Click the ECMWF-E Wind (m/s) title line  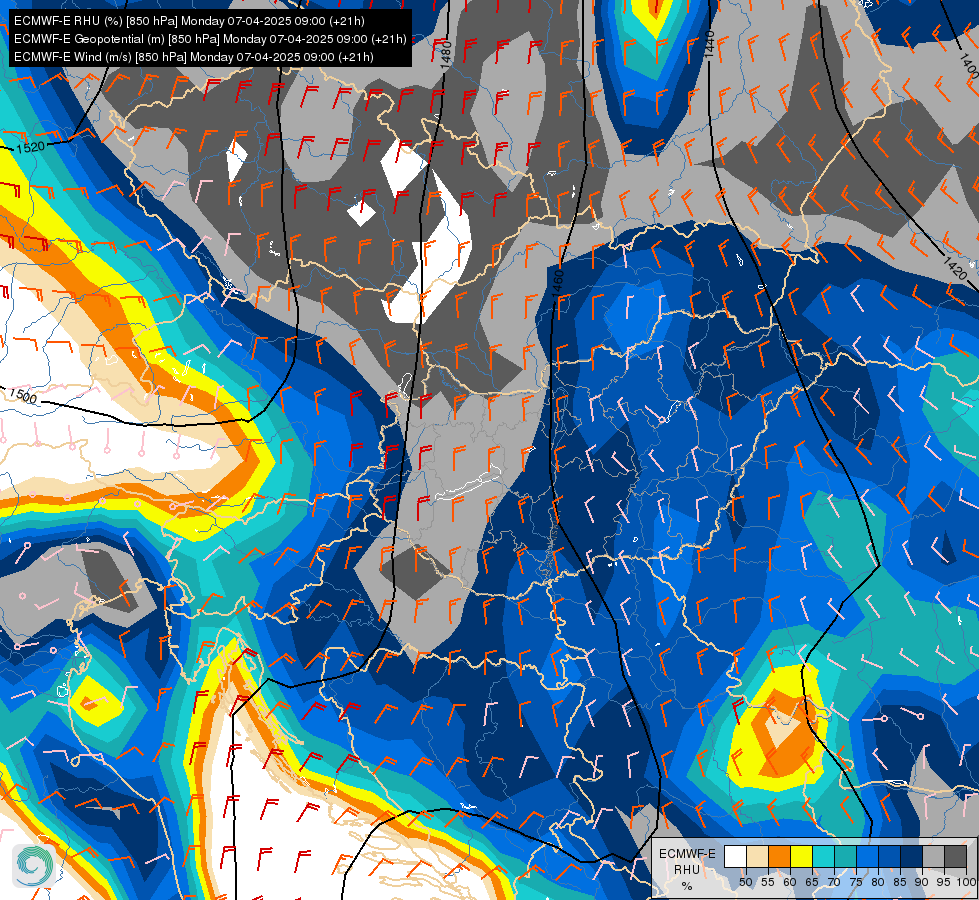click(194, 57)
